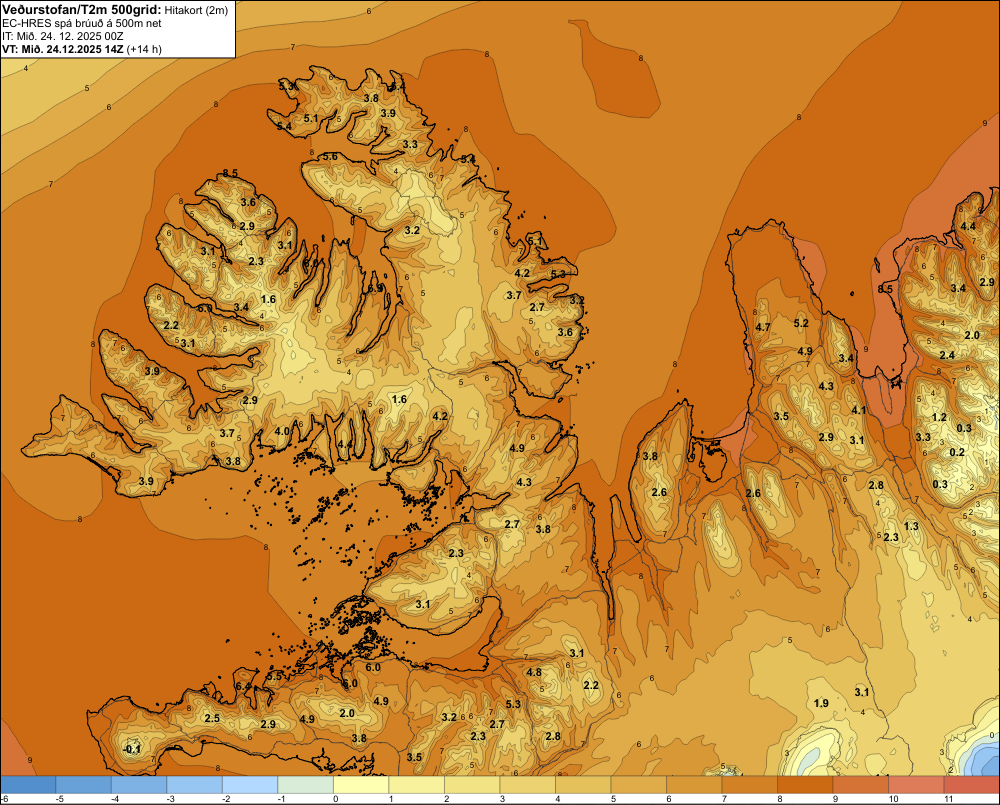Pick the legend color between -2 and -1
Screen dimensions: 1000x805
coord(250,785)
